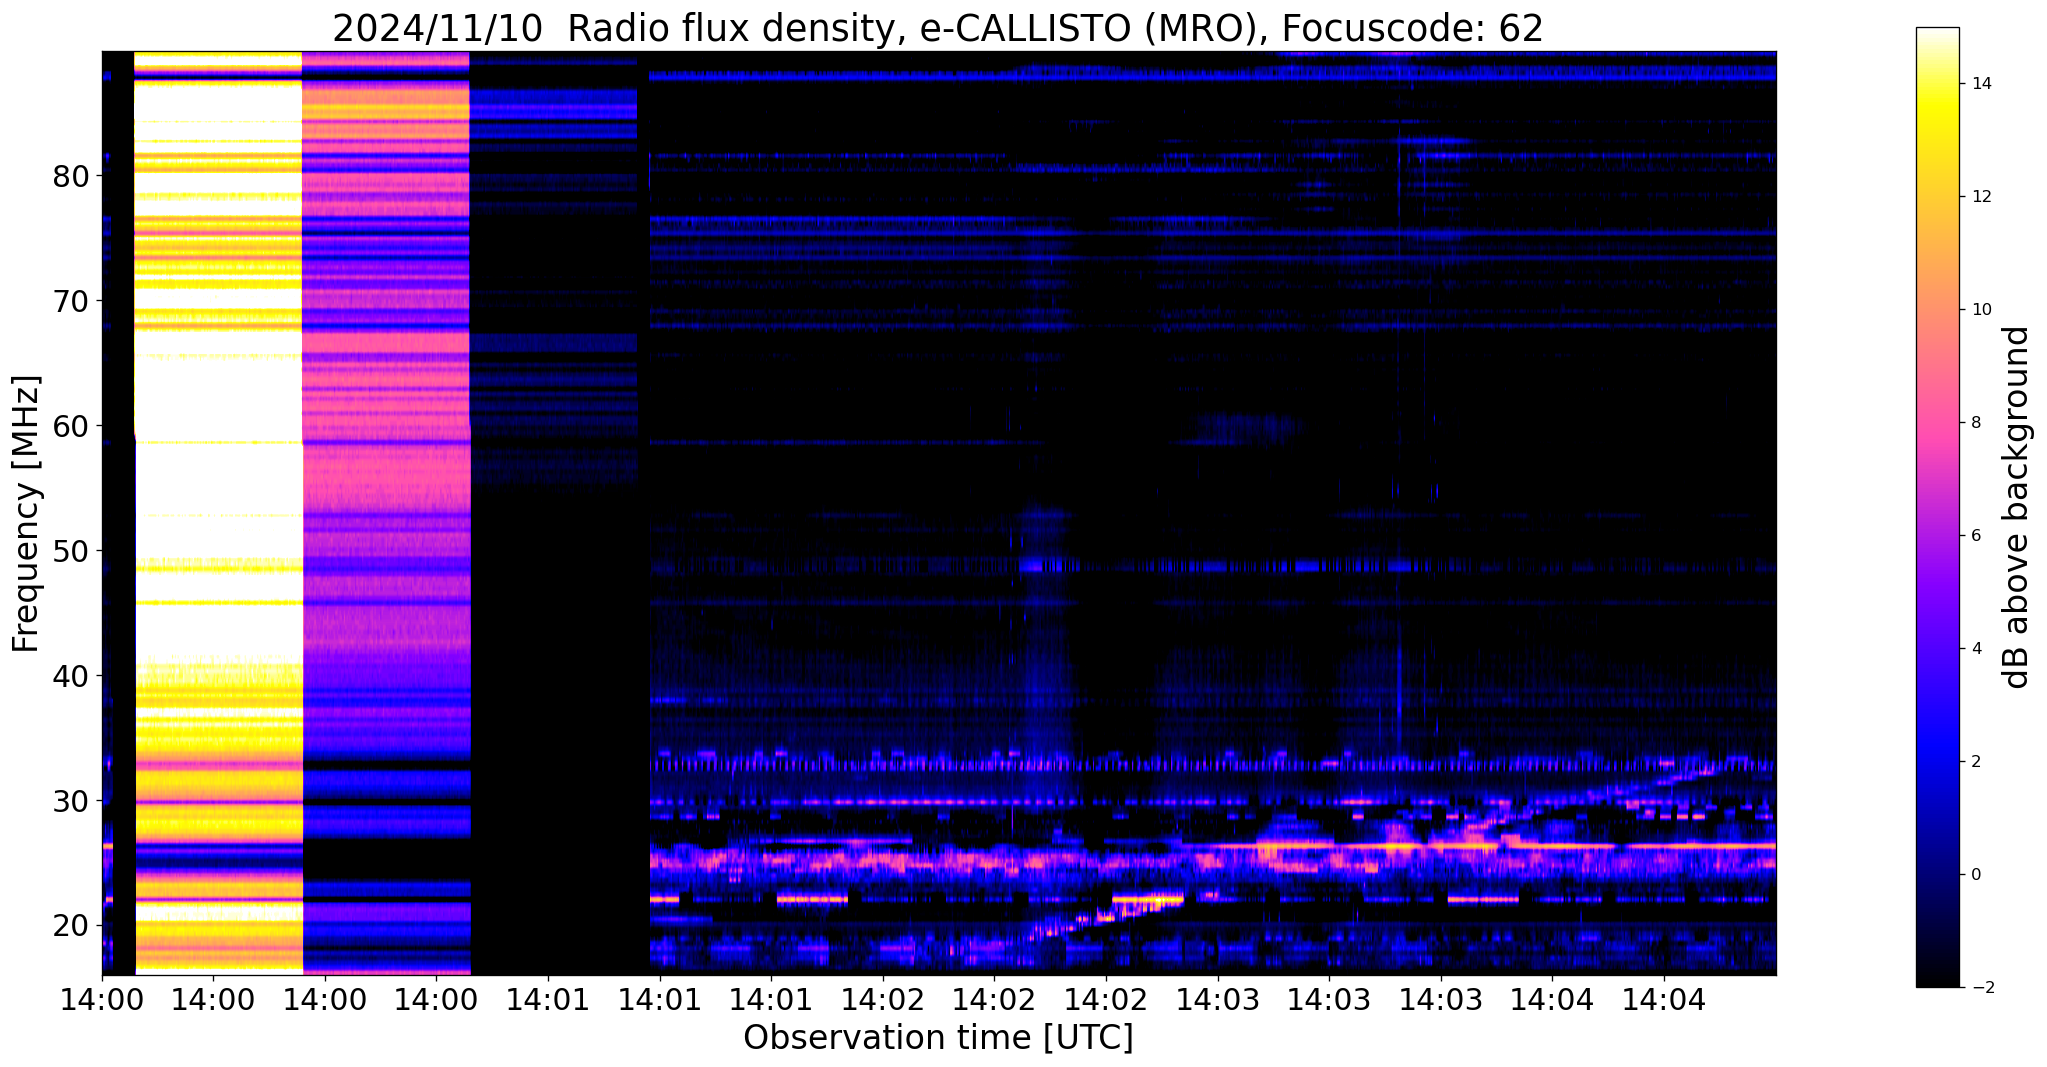Click the 'Observation time [UTC]' x-axis label

click(938, 1038)
